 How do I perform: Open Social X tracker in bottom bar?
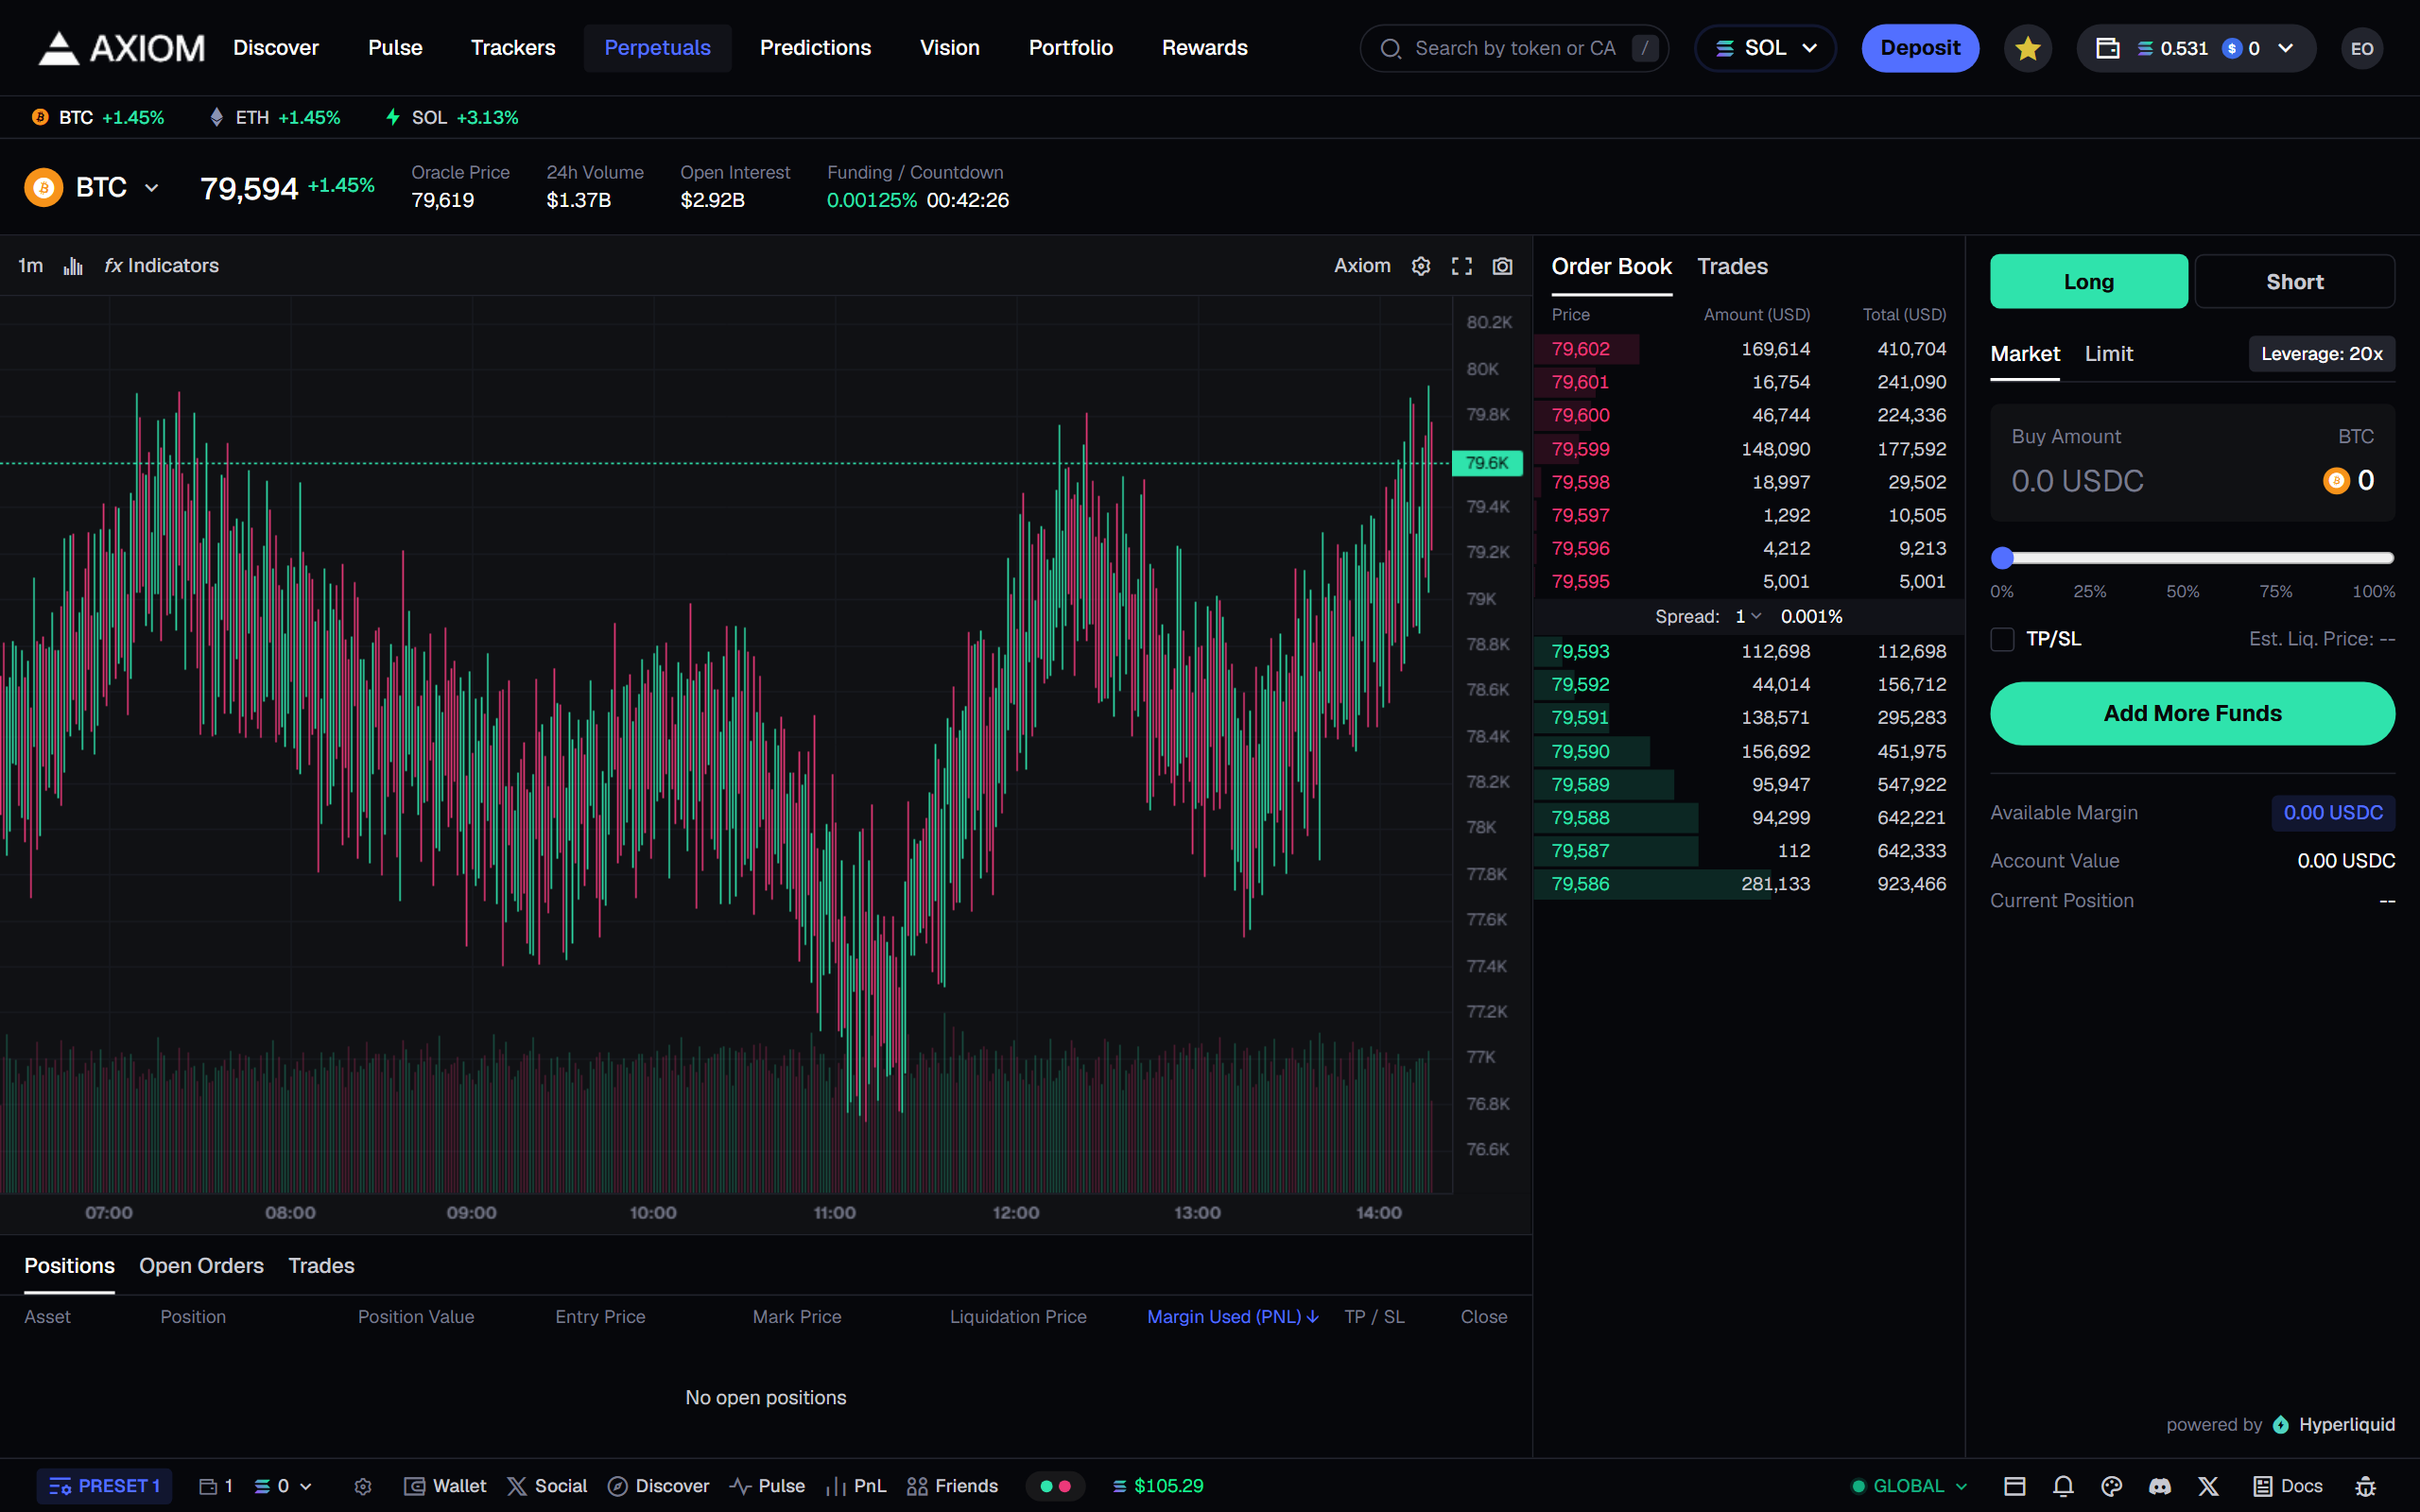coord(547,1486)
